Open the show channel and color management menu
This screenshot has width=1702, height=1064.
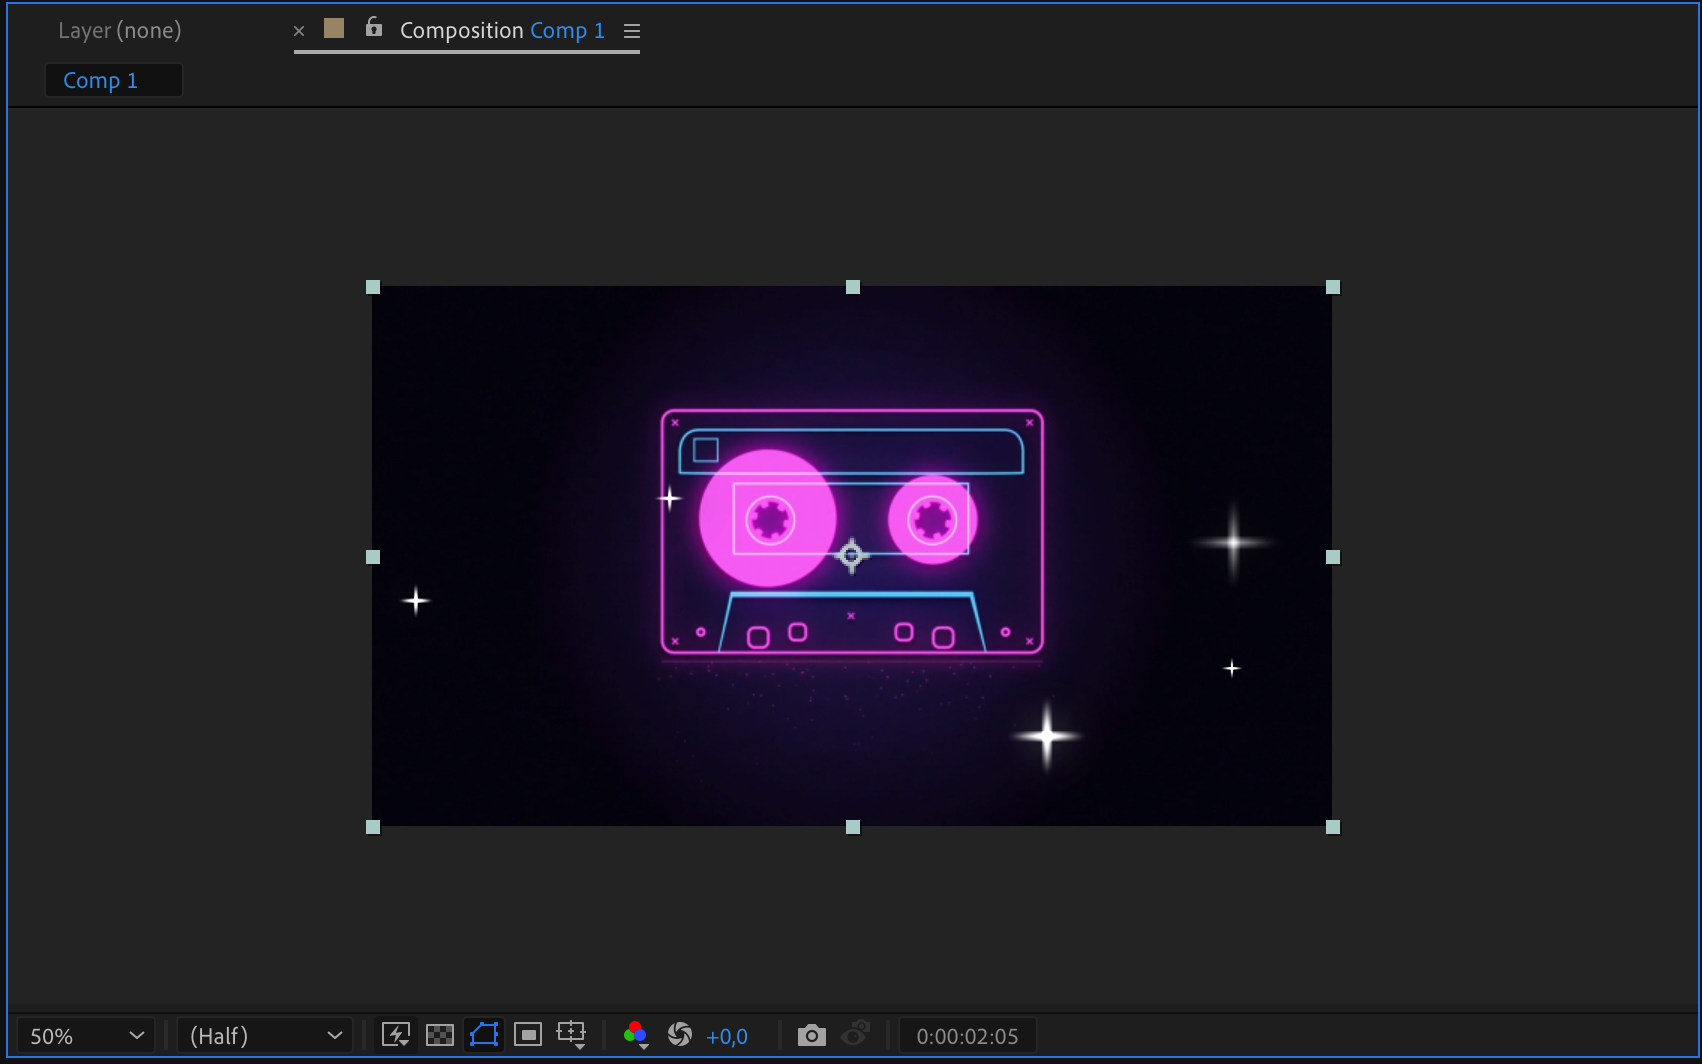tap(635, 1035)
